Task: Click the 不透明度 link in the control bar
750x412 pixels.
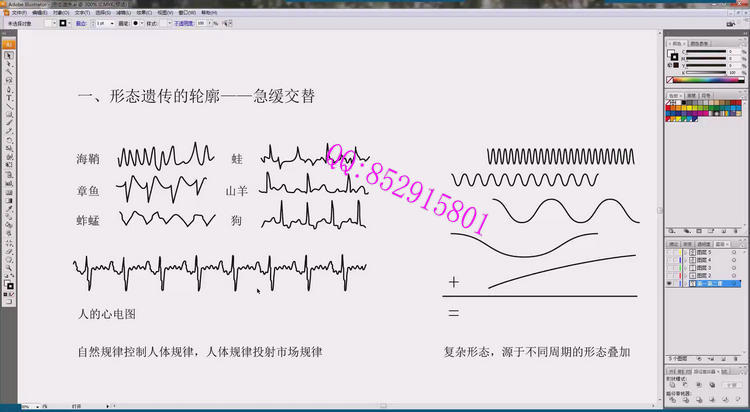Action: click(x=182, y=22)
